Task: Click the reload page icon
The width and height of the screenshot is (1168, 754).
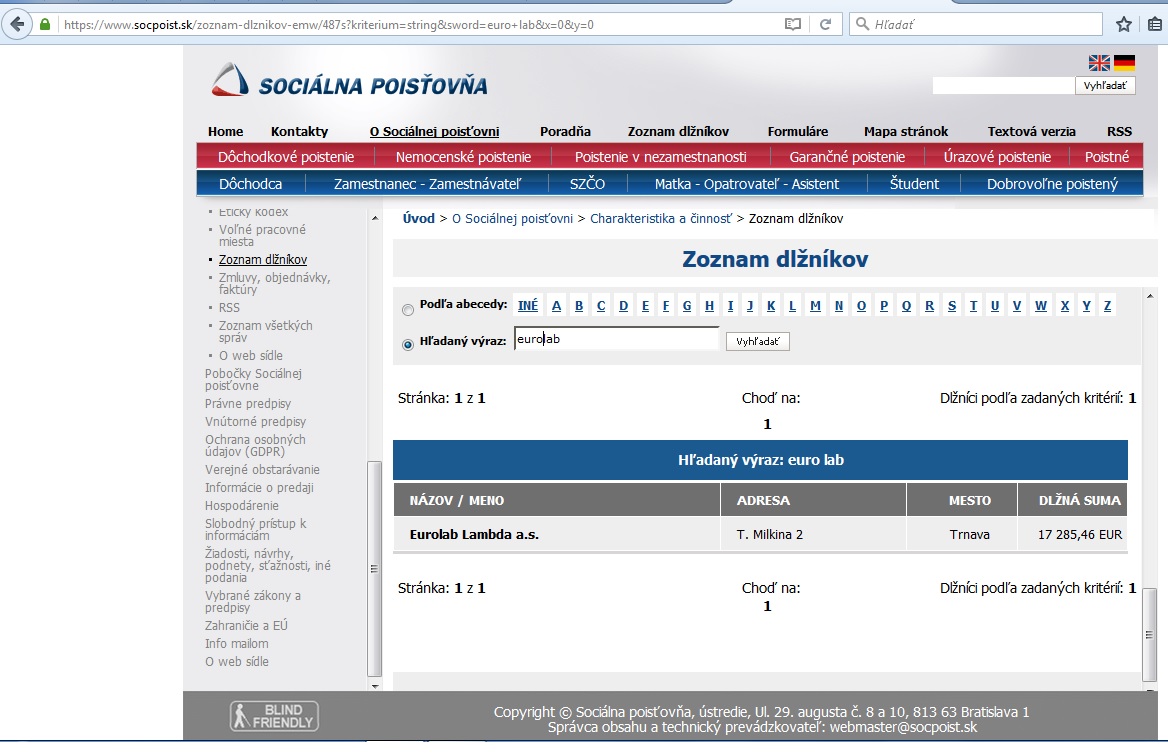Action: coord(825,24)
